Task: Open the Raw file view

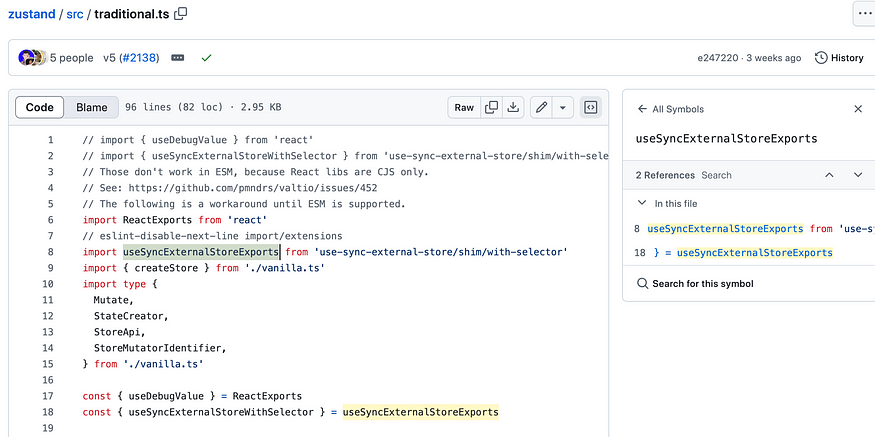Action: (464, 107)
